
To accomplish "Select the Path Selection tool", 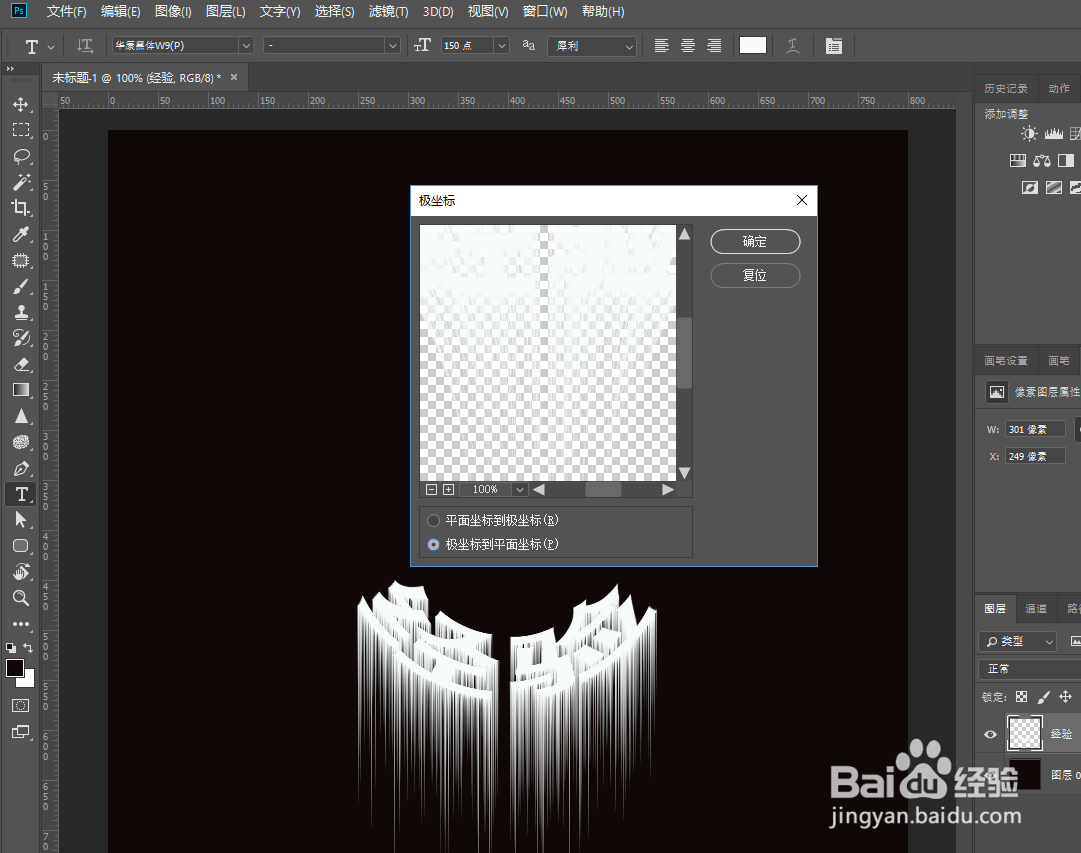I will 21,520.
